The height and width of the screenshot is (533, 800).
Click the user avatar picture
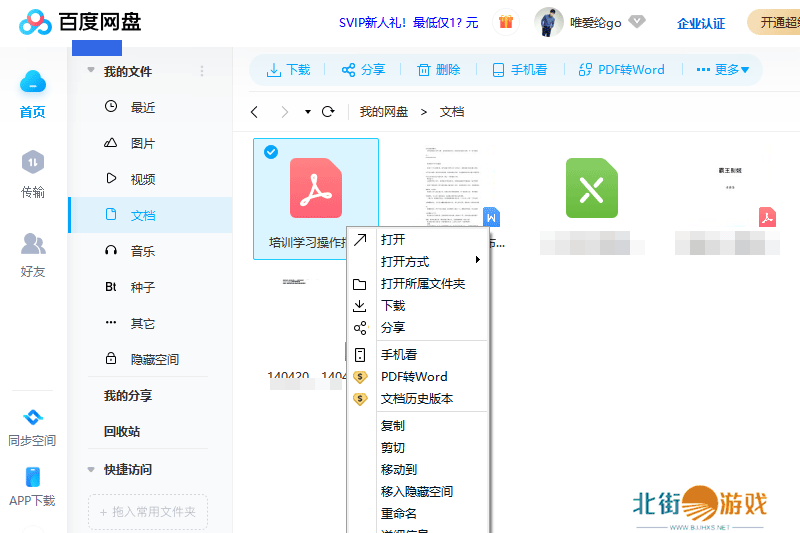pos(549,21)
